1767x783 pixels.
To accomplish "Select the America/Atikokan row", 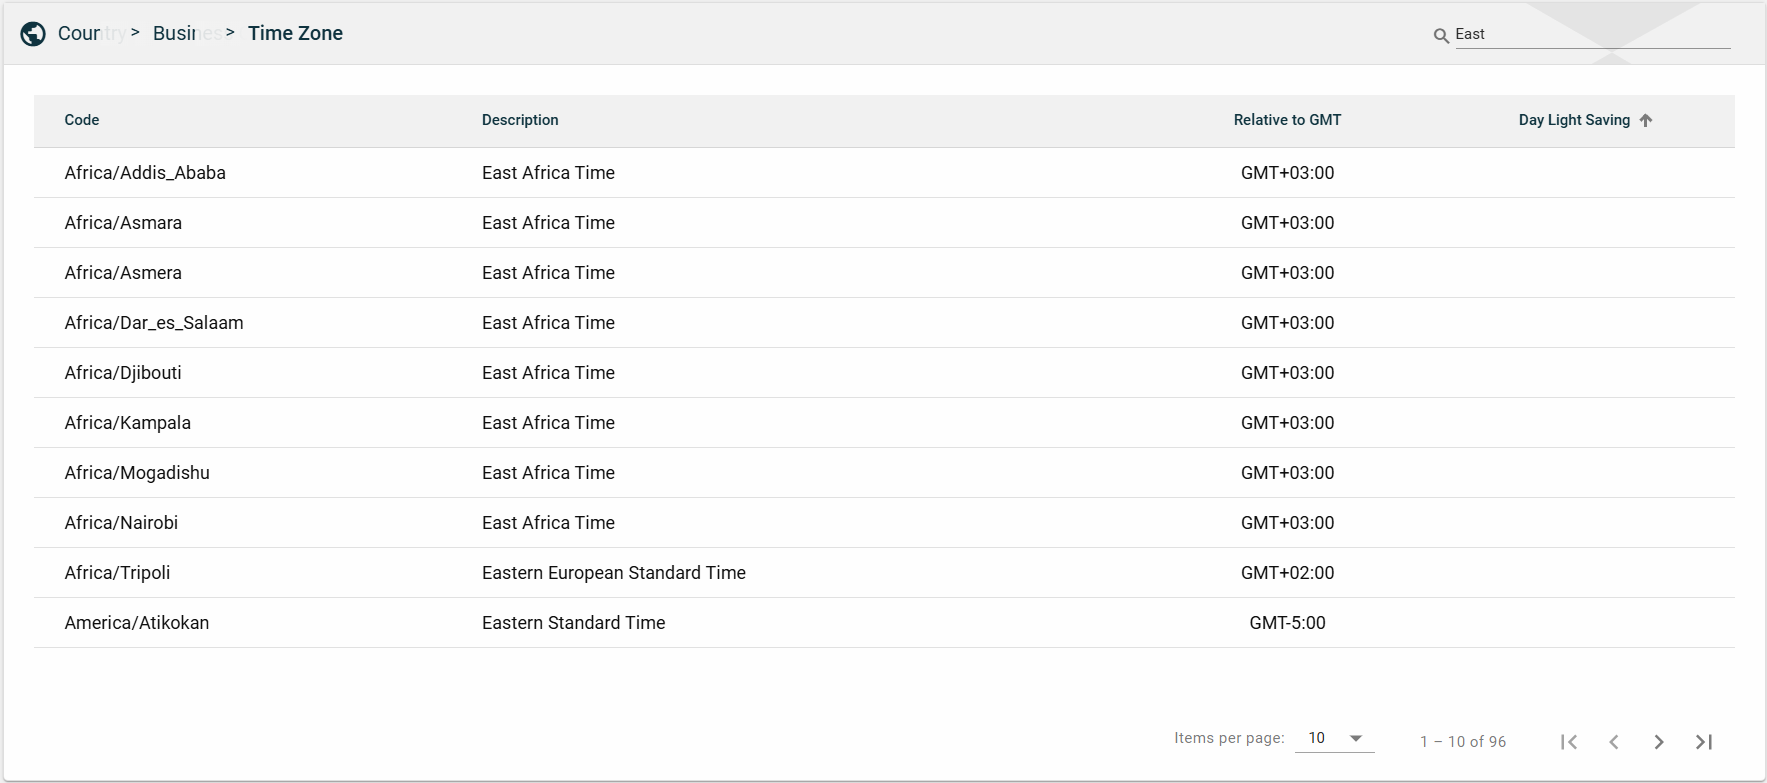I will pyautogui.click(x=137, y=623).
